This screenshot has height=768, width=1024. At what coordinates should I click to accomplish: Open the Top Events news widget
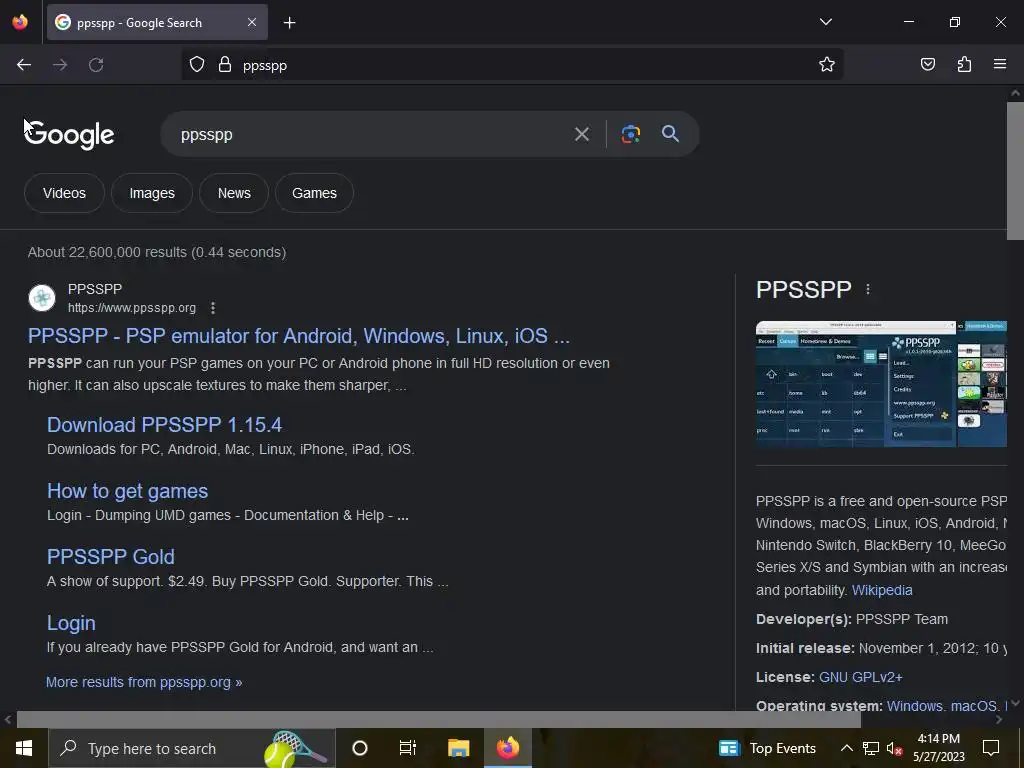(x=767, y=748)
